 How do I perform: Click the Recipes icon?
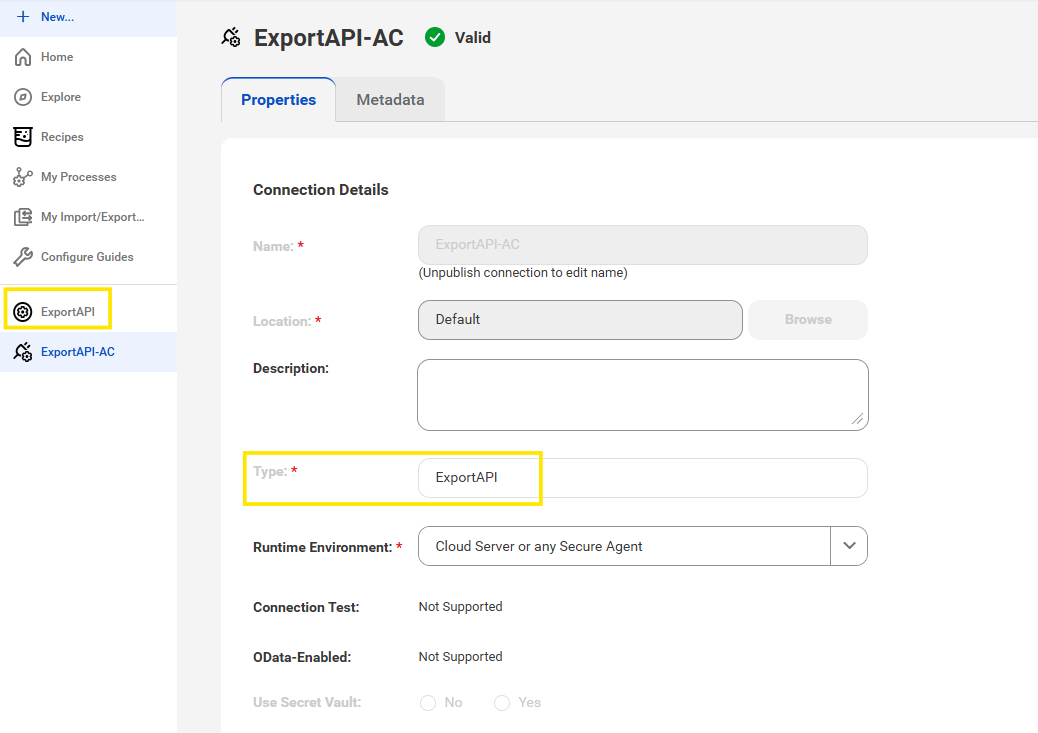point(23,137)
